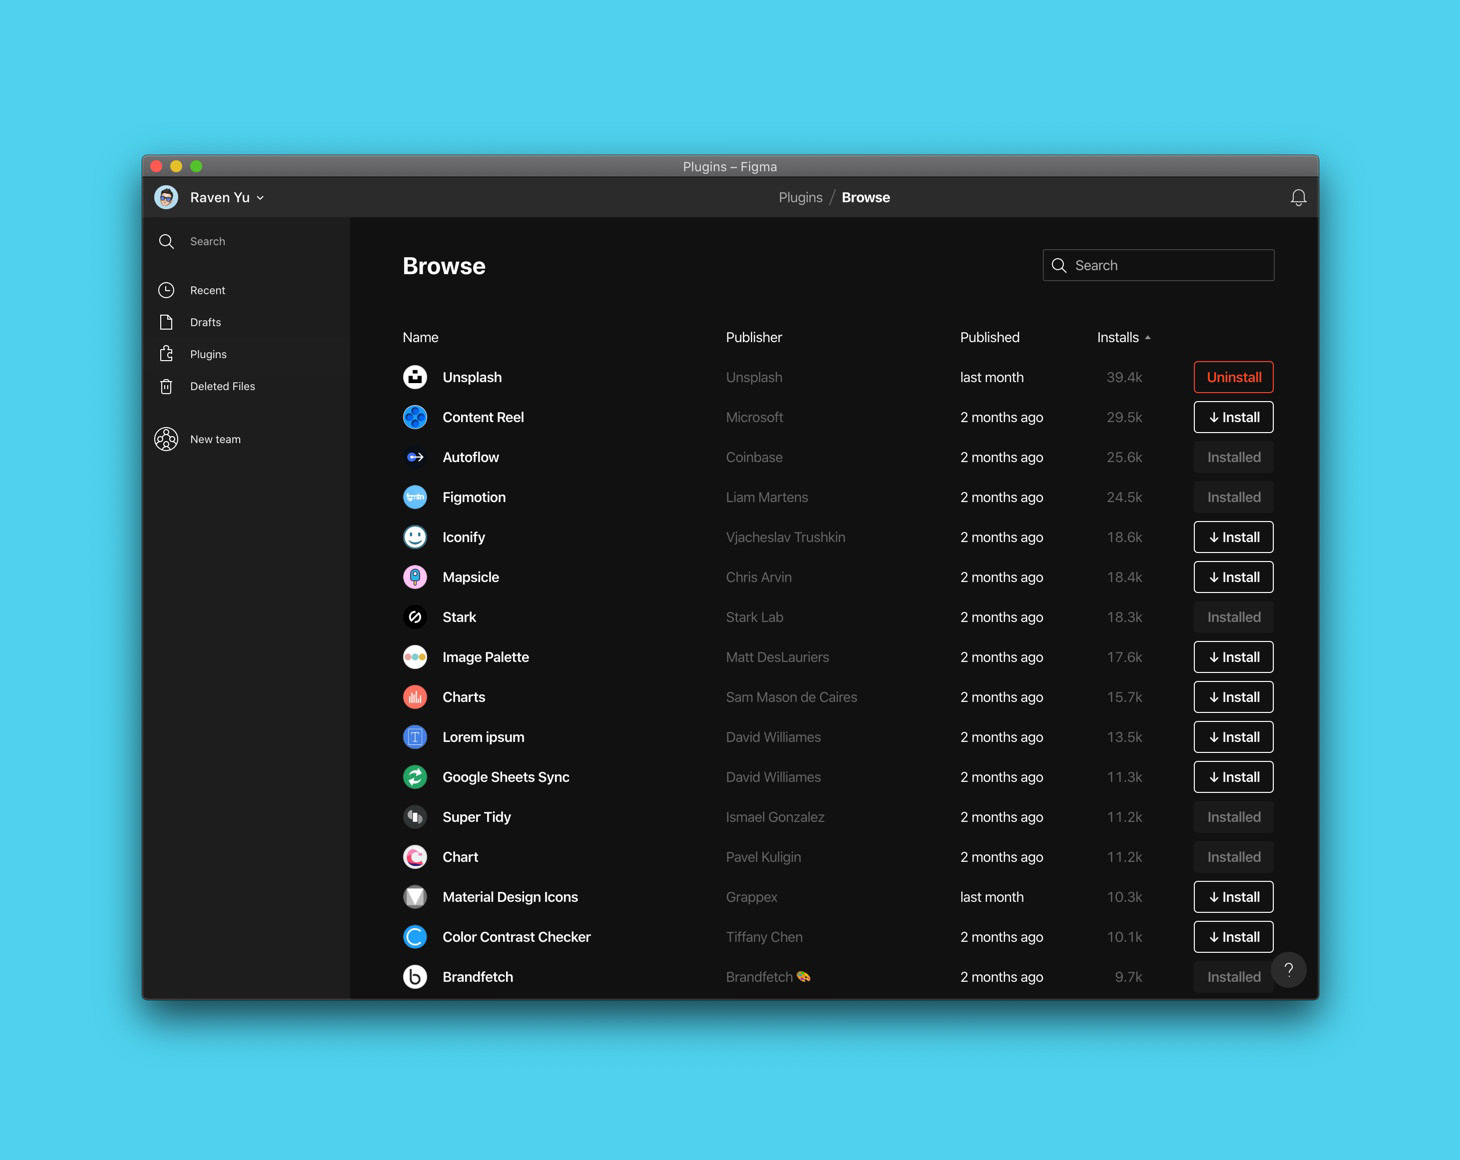Click the Google Sheets Sync icon
The width and height of the screenshot is (1460, 1160).
click(x=415, y=777)
